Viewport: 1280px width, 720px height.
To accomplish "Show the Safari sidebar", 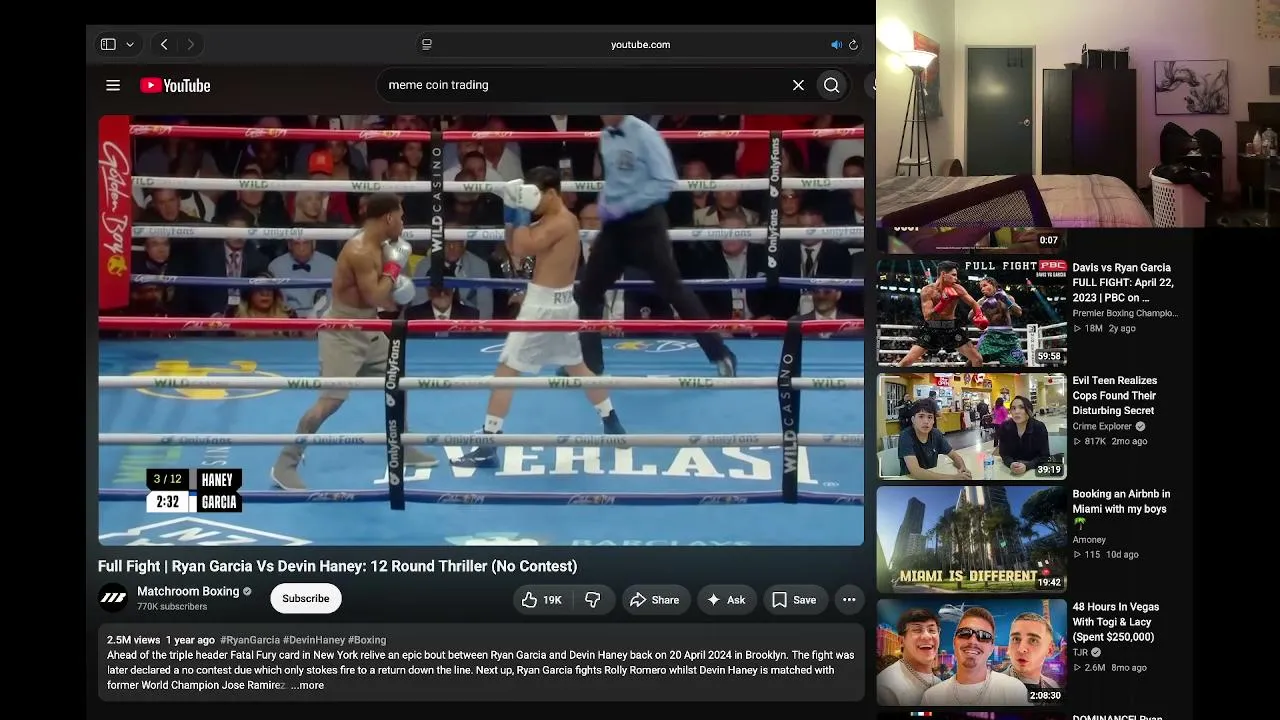I will point(108,44).
